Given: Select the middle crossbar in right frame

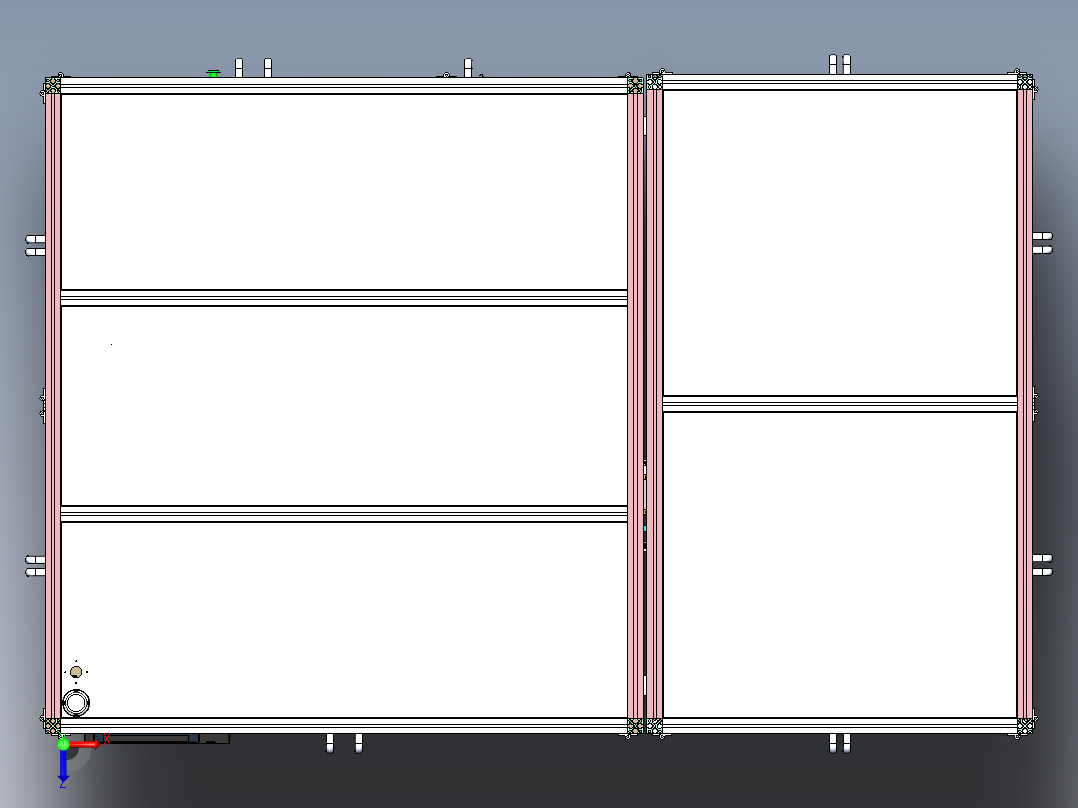Looking at the screenshot, I should [839, 404].
